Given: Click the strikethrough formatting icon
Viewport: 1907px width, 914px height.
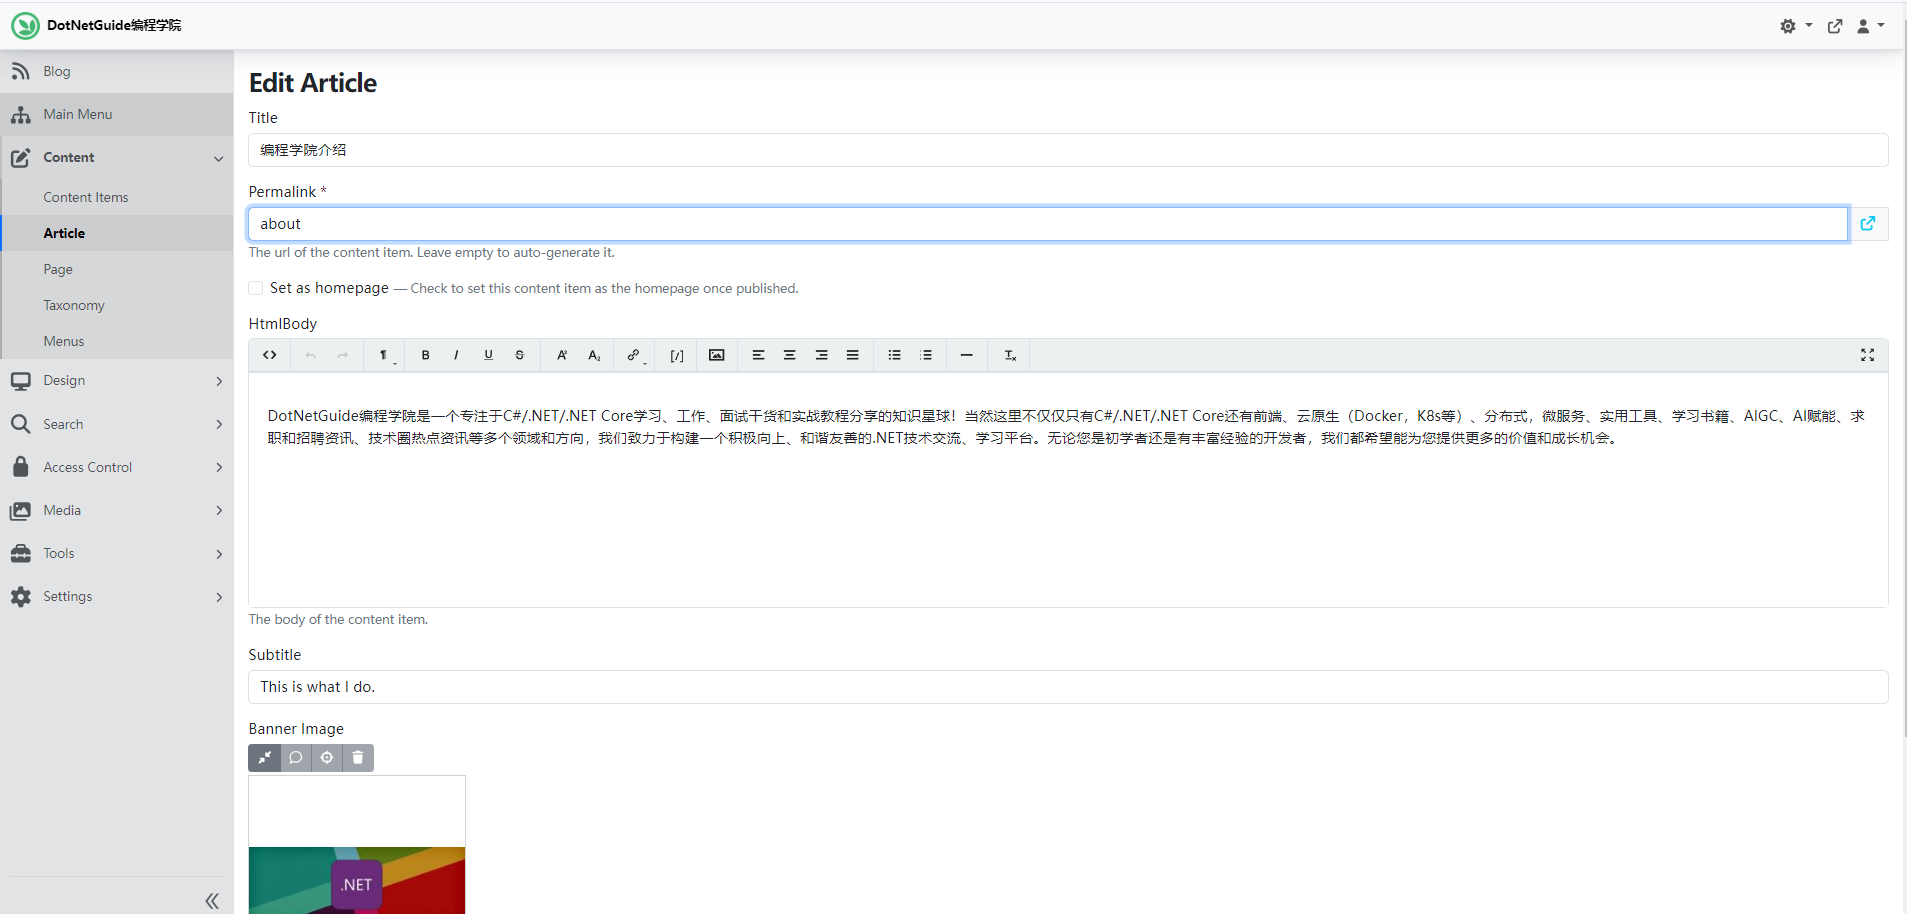Looking at the screenshot, I should (519, 355).
